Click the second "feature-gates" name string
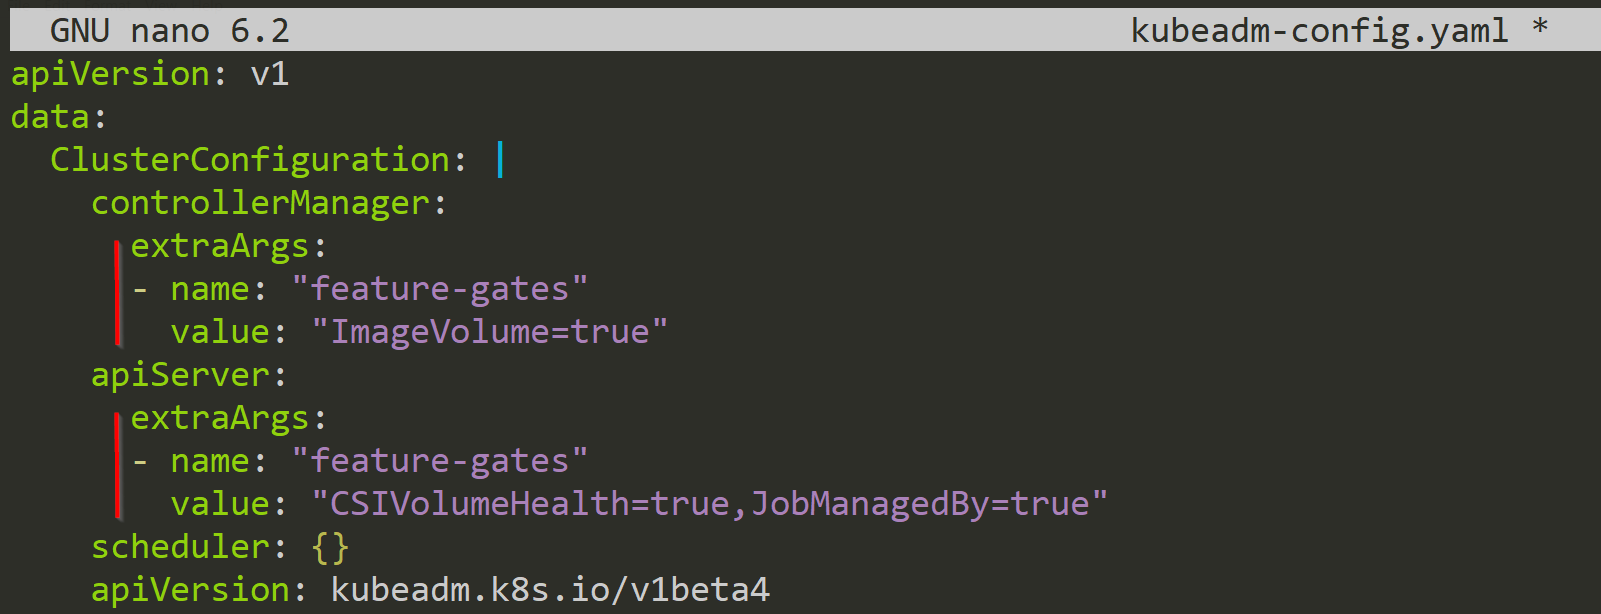The height and width of the screenshot is (614, 1601). coord(439,461)
